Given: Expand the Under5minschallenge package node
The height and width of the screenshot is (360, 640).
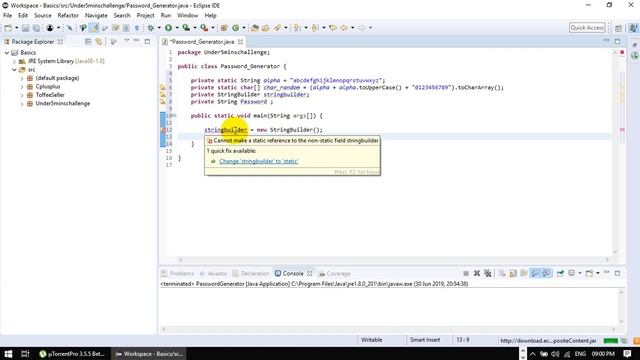Looking at the screenshot, I should point(22,104).
